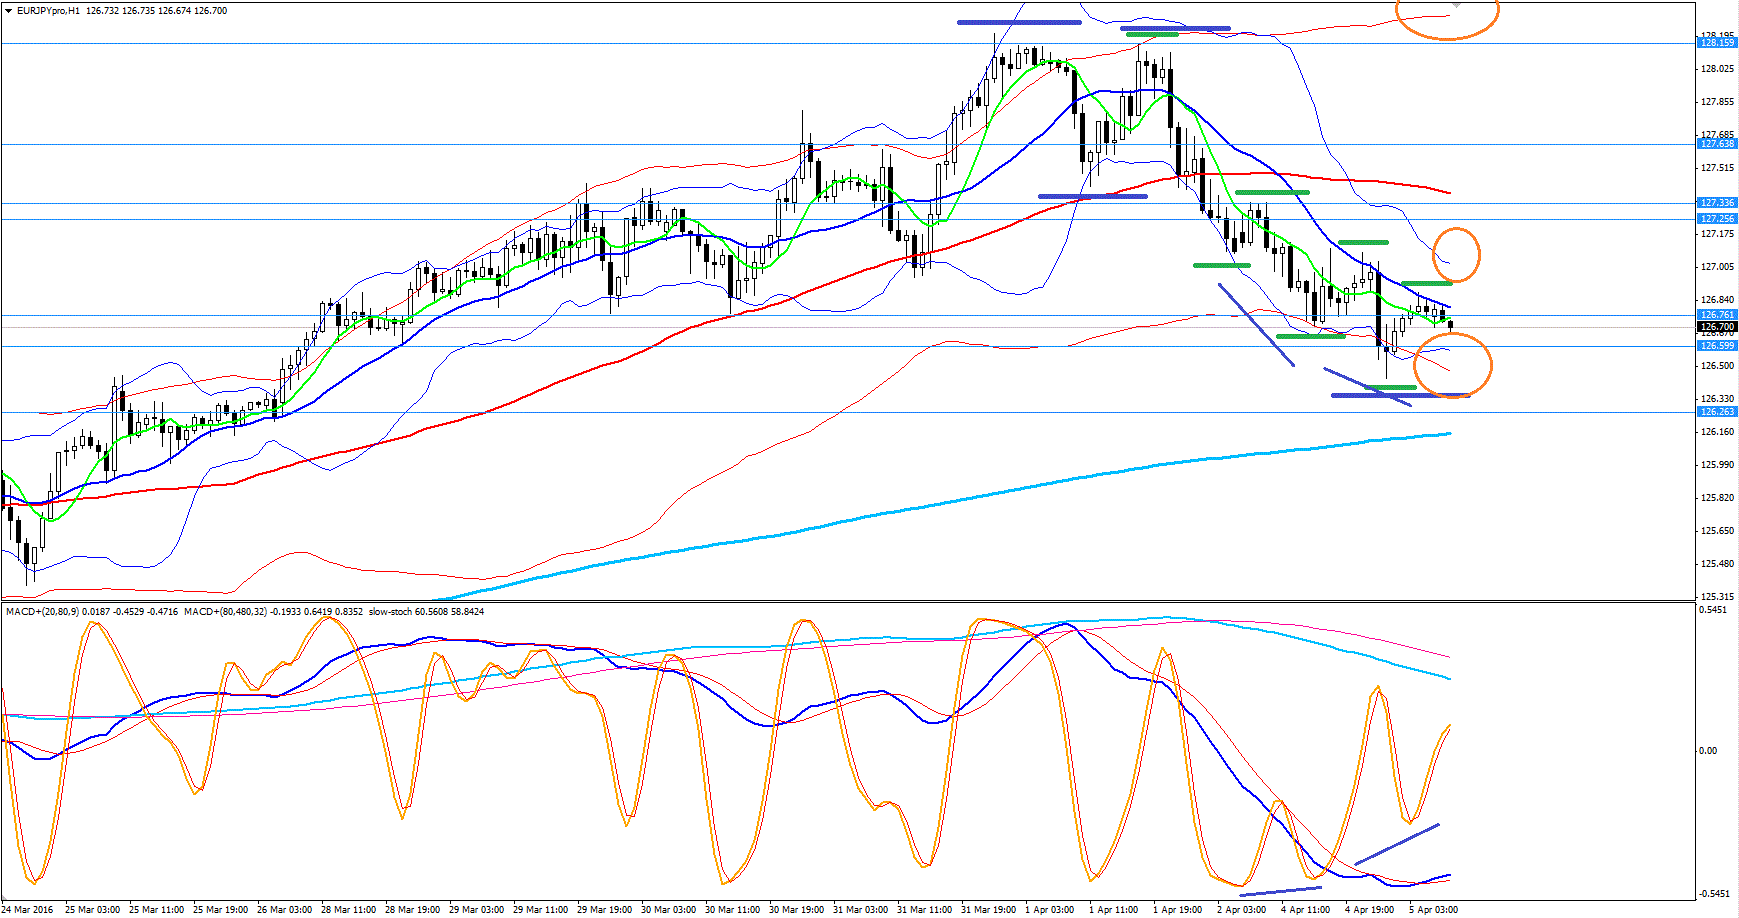
Task: Select the 126.599 horizontal line label
Action: click(x=1717, y=346)
